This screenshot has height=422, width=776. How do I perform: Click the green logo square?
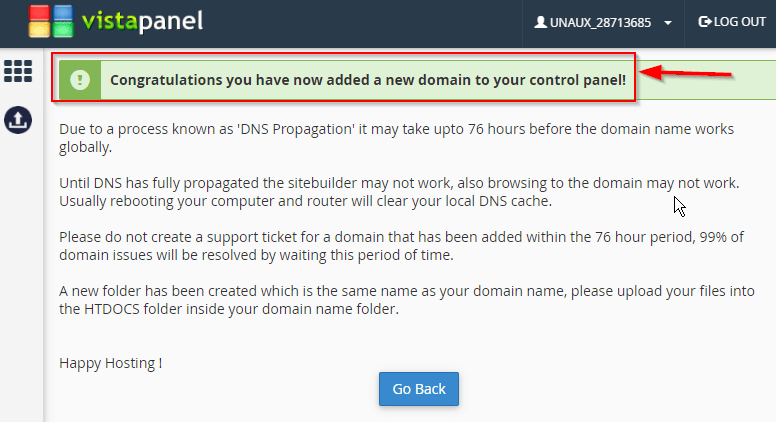pos(63,30)
